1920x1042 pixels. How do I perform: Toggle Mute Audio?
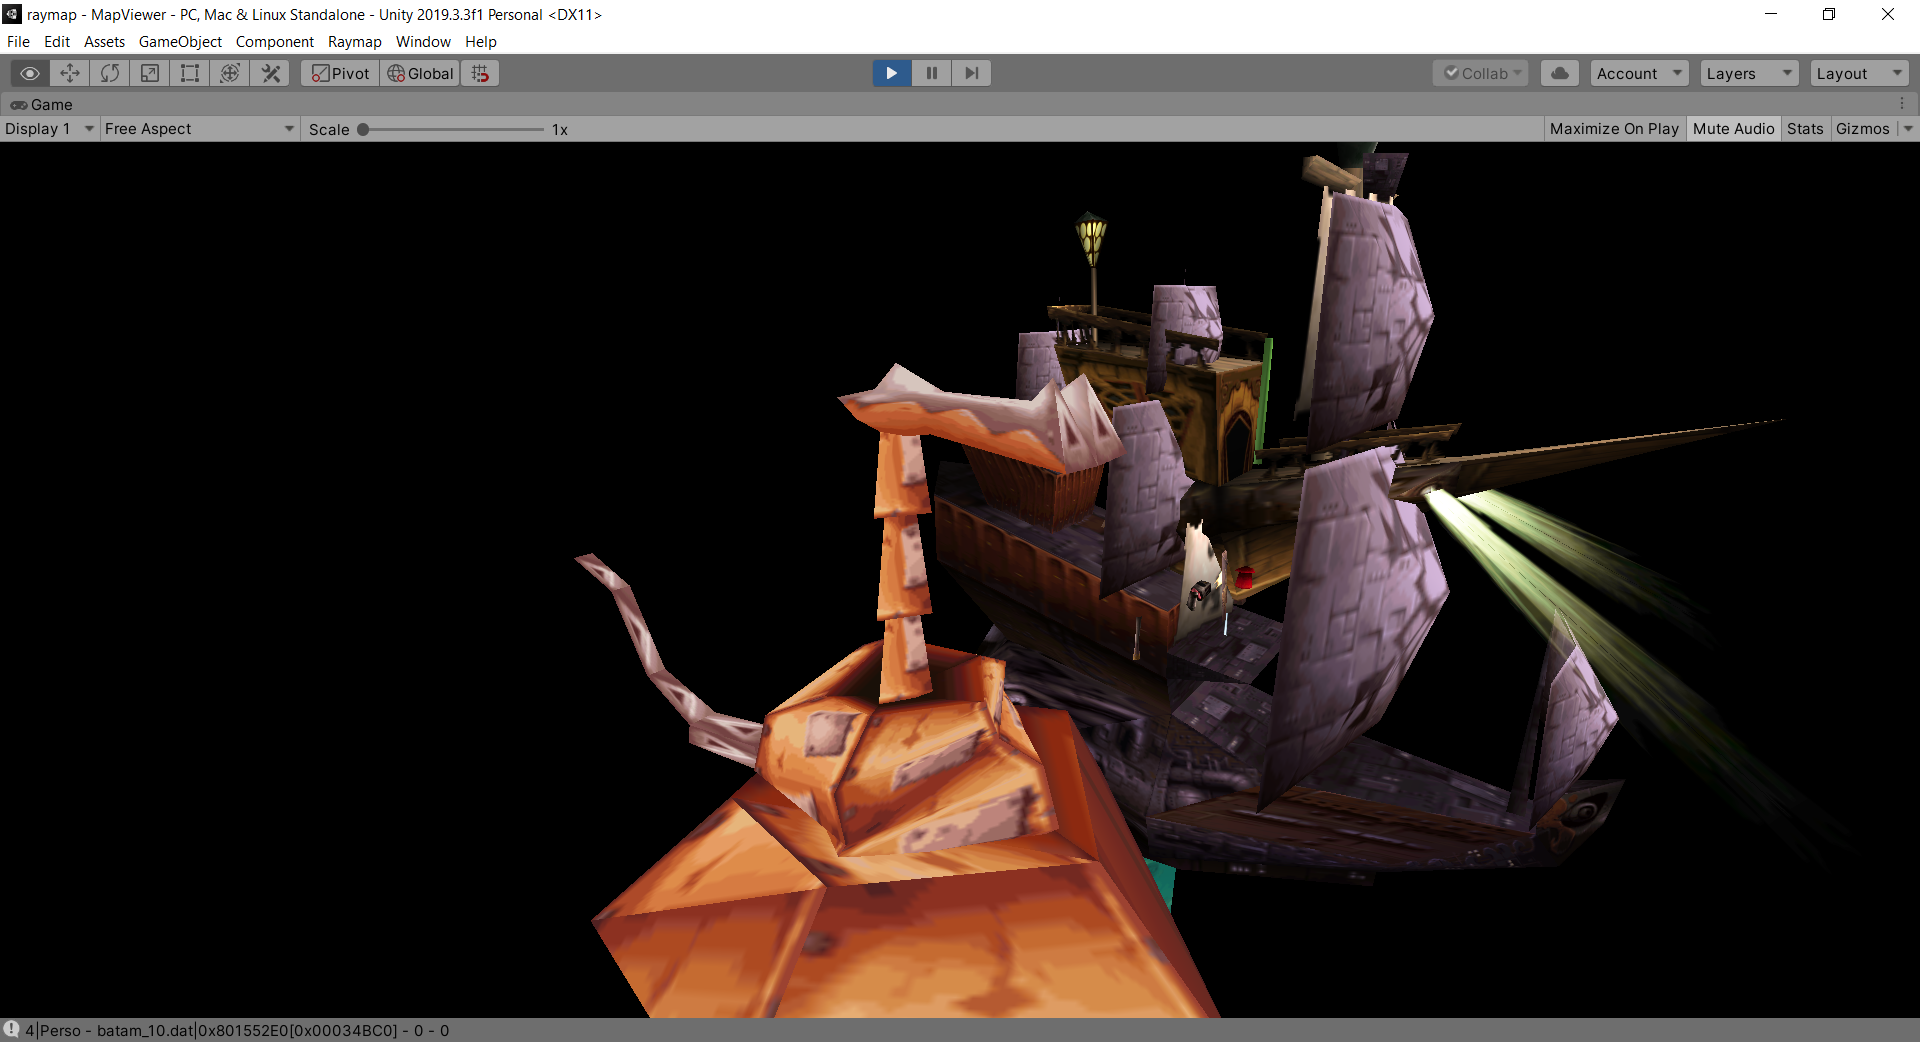click(x=1733, y=129)
